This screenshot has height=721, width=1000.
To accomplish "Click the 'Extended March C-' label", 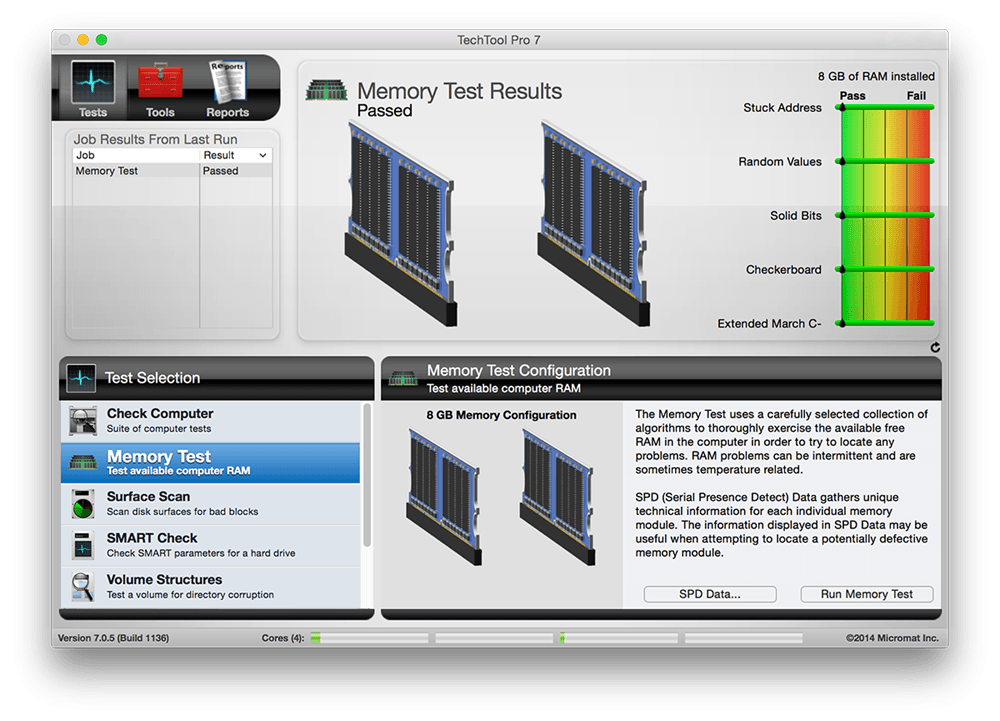I will (x=769, y=324).
